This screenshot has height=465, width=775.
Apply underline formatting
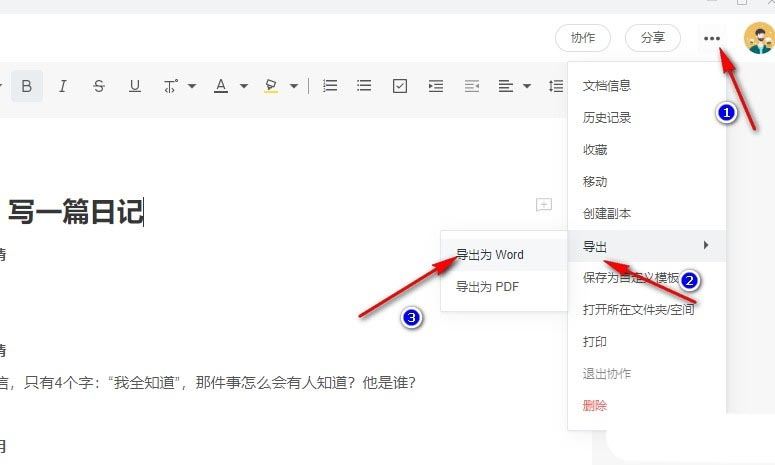(x=134, y=86)
